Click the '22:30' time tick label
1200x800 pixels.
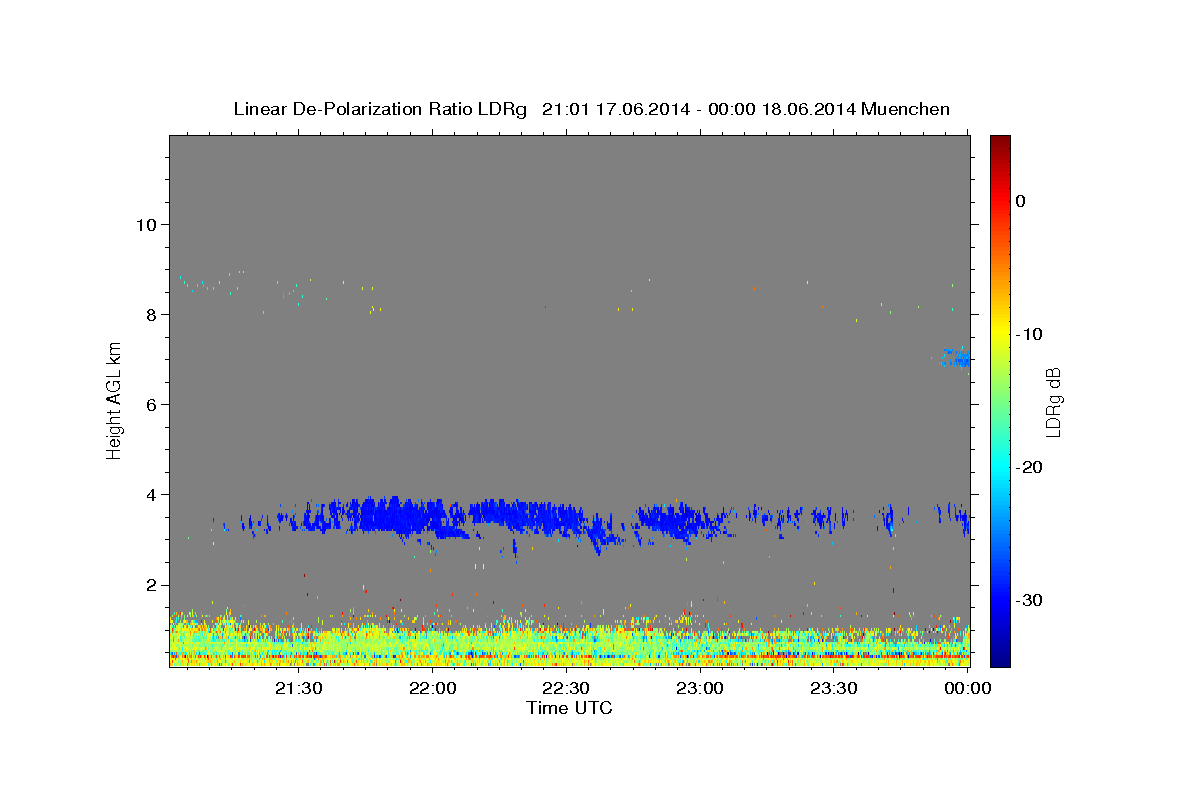[x=566, y=688]
